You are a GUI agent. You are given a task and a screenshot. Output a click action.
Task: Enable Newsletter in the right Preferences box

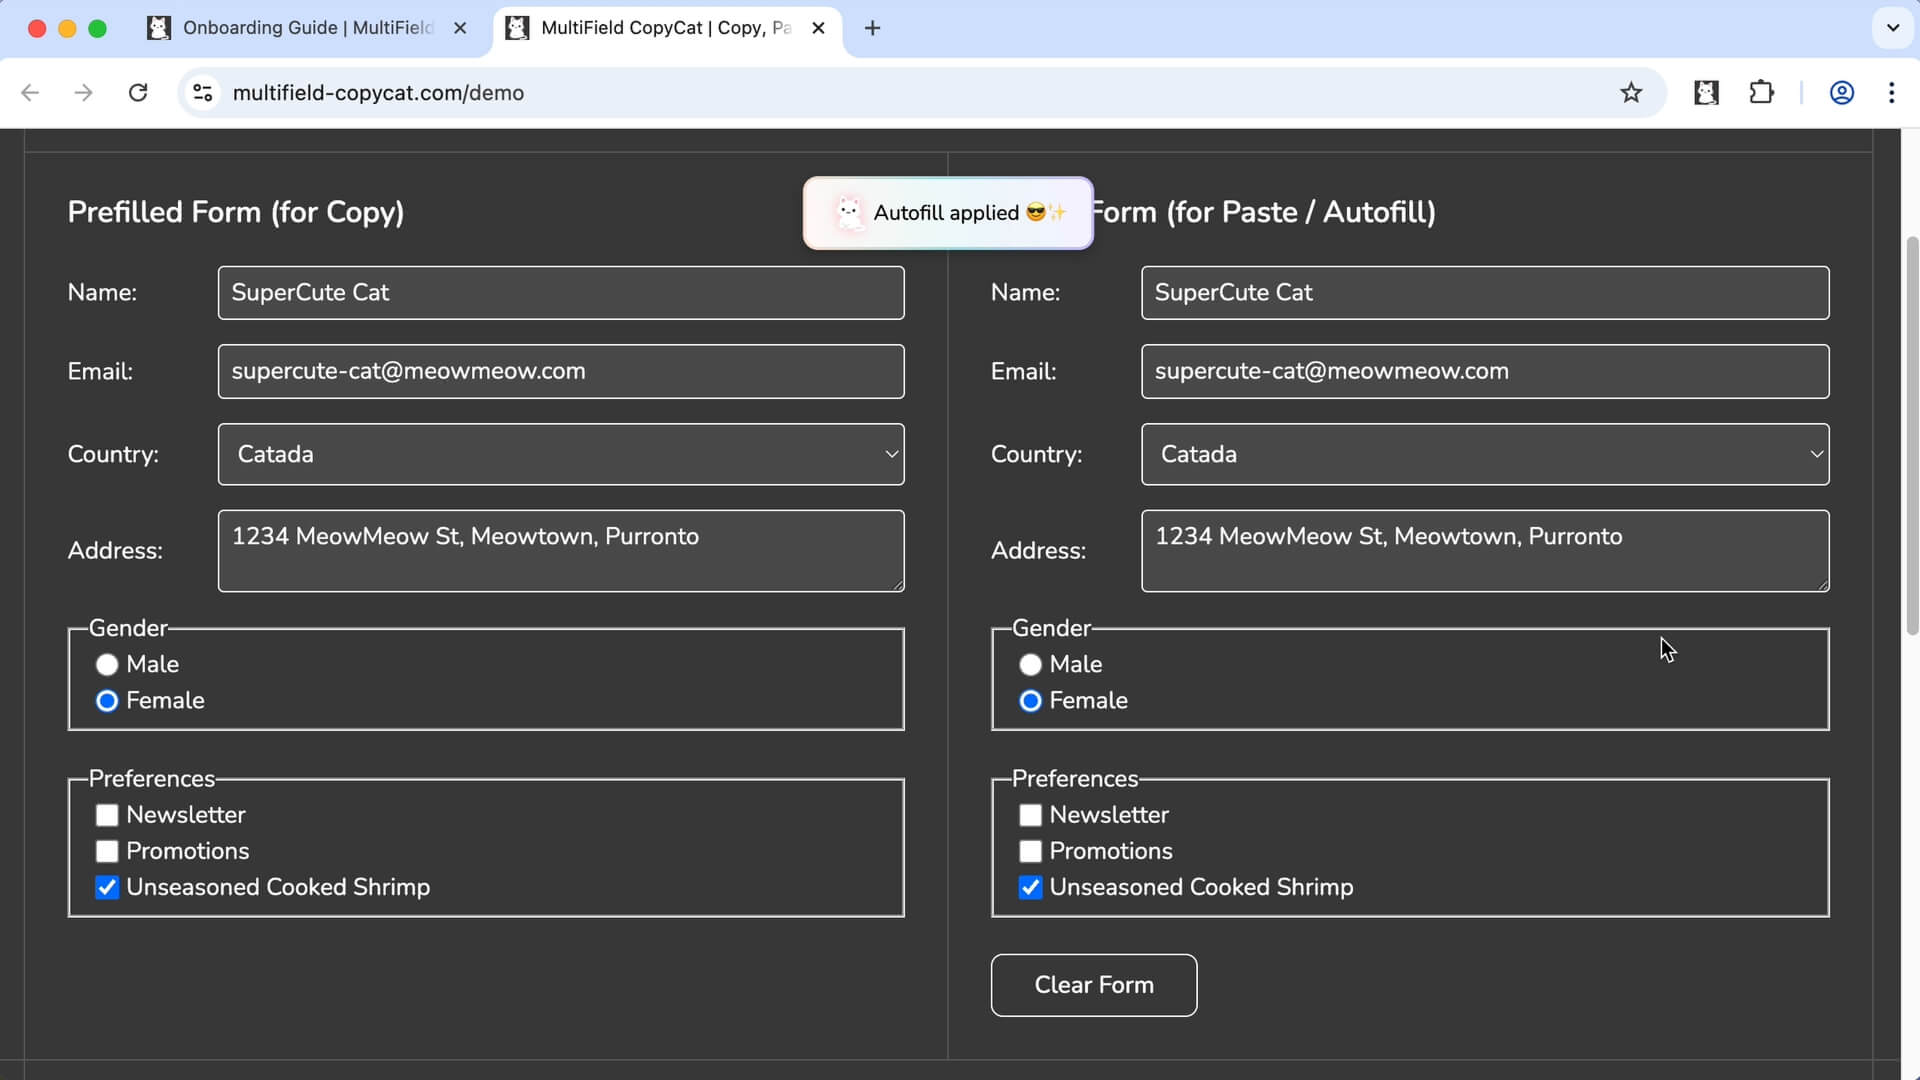pos(1030,815)
